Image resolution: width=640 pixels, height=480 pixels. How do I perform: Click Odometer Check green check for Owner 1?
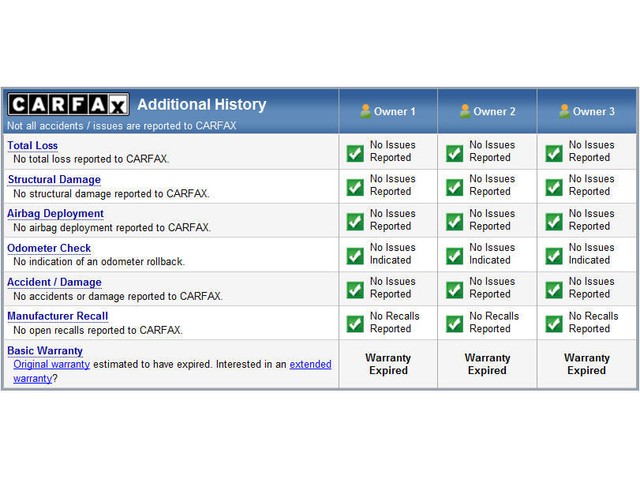pyautogui.click(x=355, y=256)
